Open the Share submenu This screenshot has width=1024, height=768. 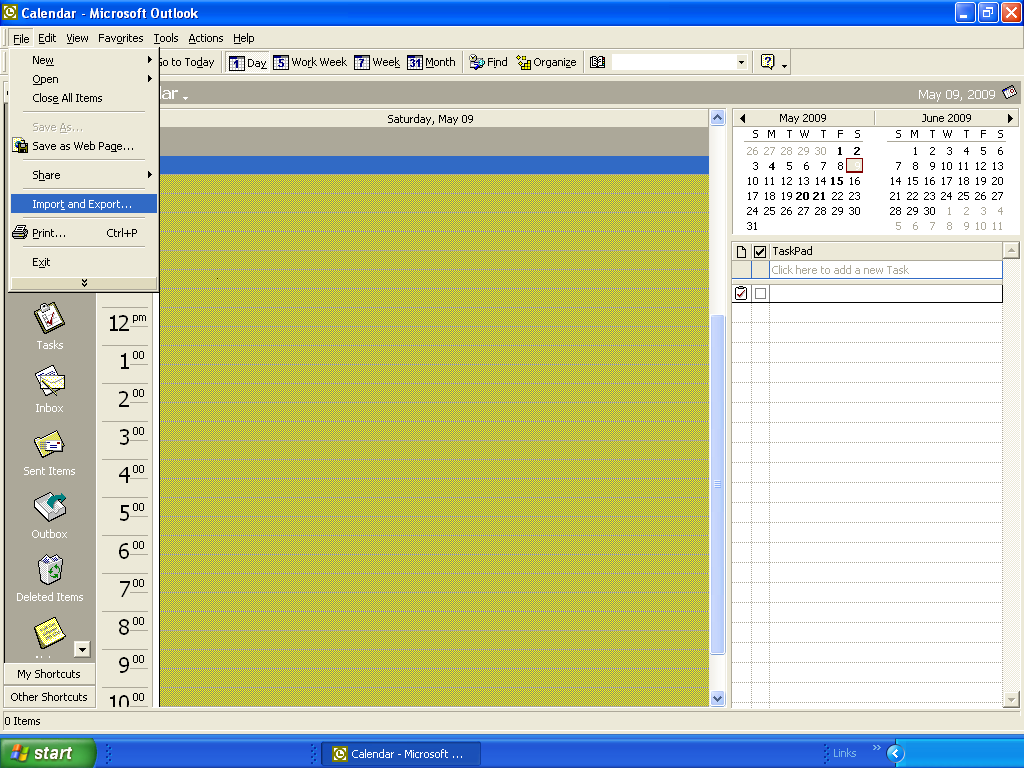coord(84,175)
